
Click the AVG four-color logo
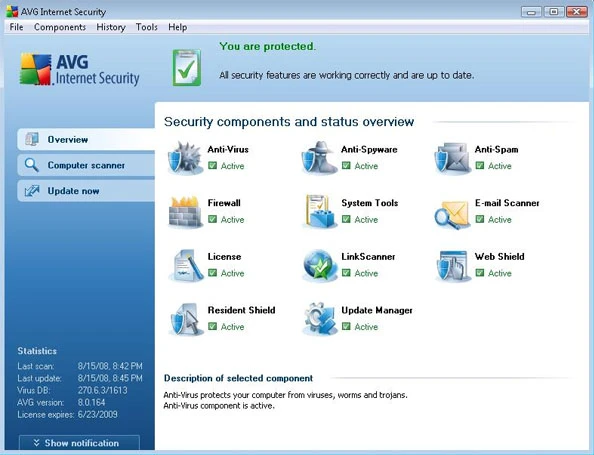pos(35,69)
